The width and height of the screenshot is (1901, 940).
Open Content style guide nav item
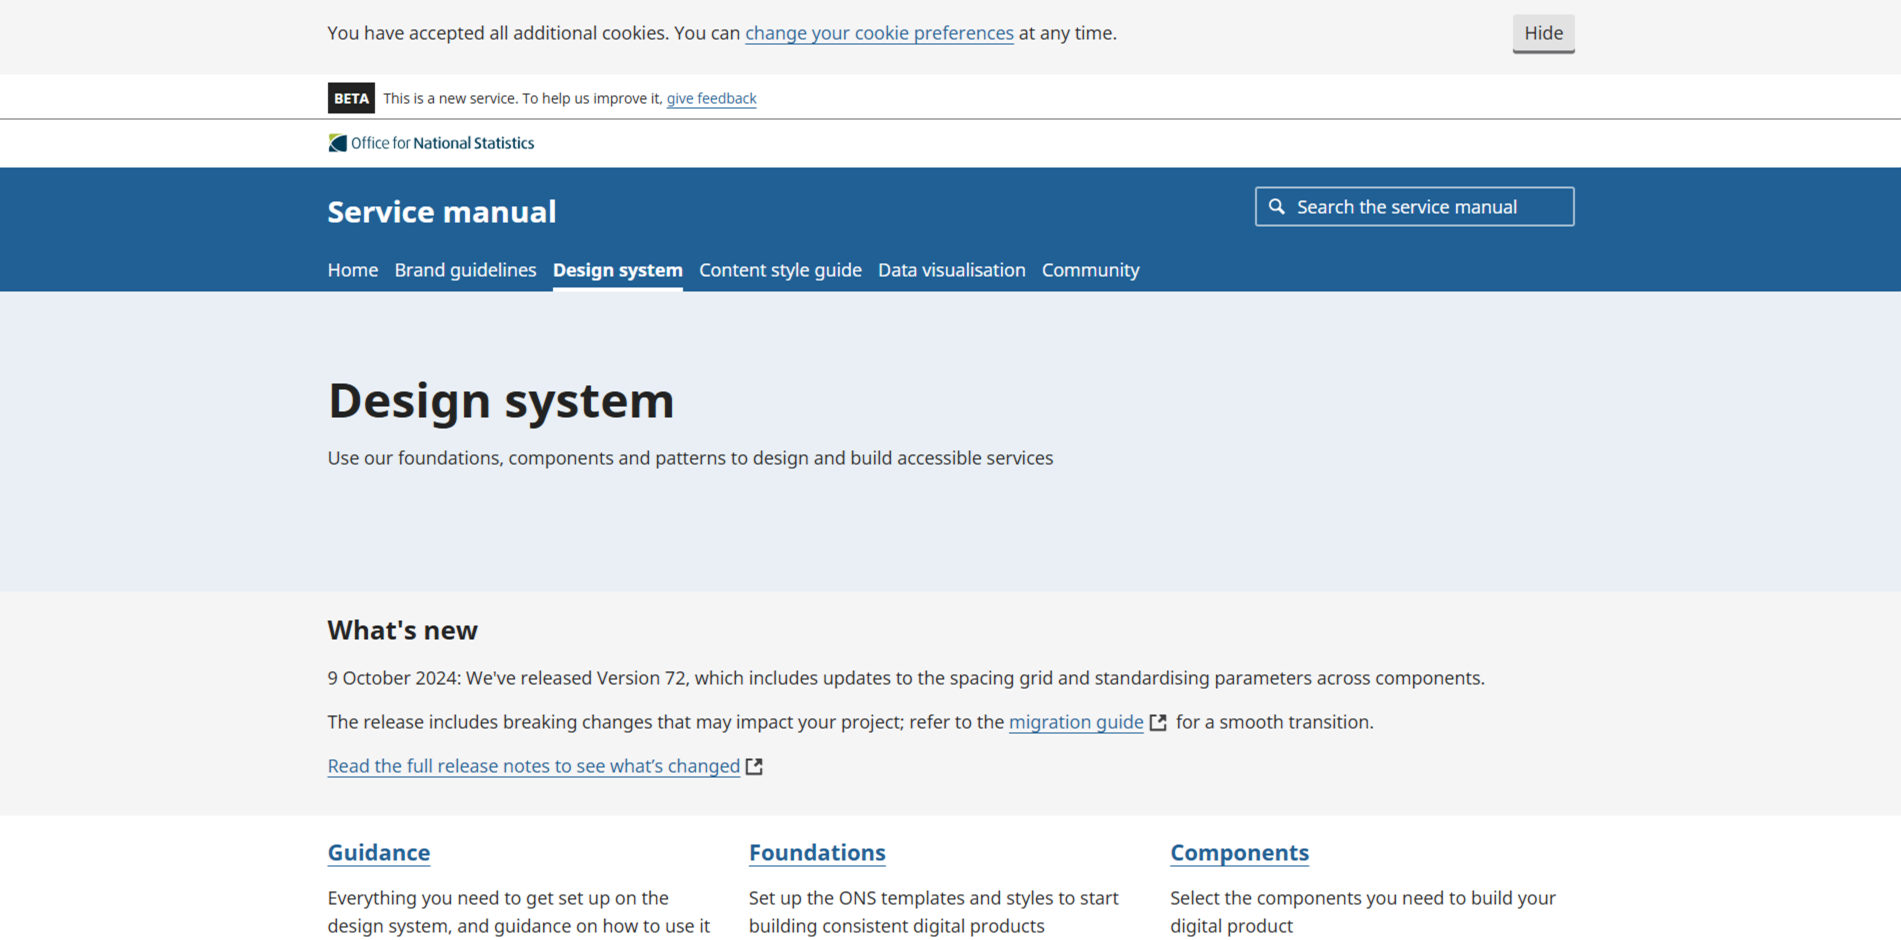[x=780, y=270]
